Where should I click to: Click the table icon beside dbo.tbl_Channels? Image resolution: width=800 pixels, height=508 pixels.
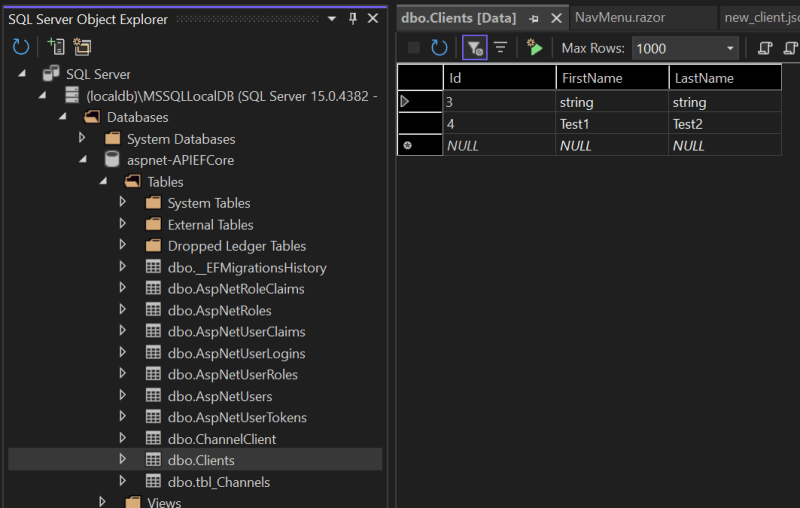coord(153,480)
